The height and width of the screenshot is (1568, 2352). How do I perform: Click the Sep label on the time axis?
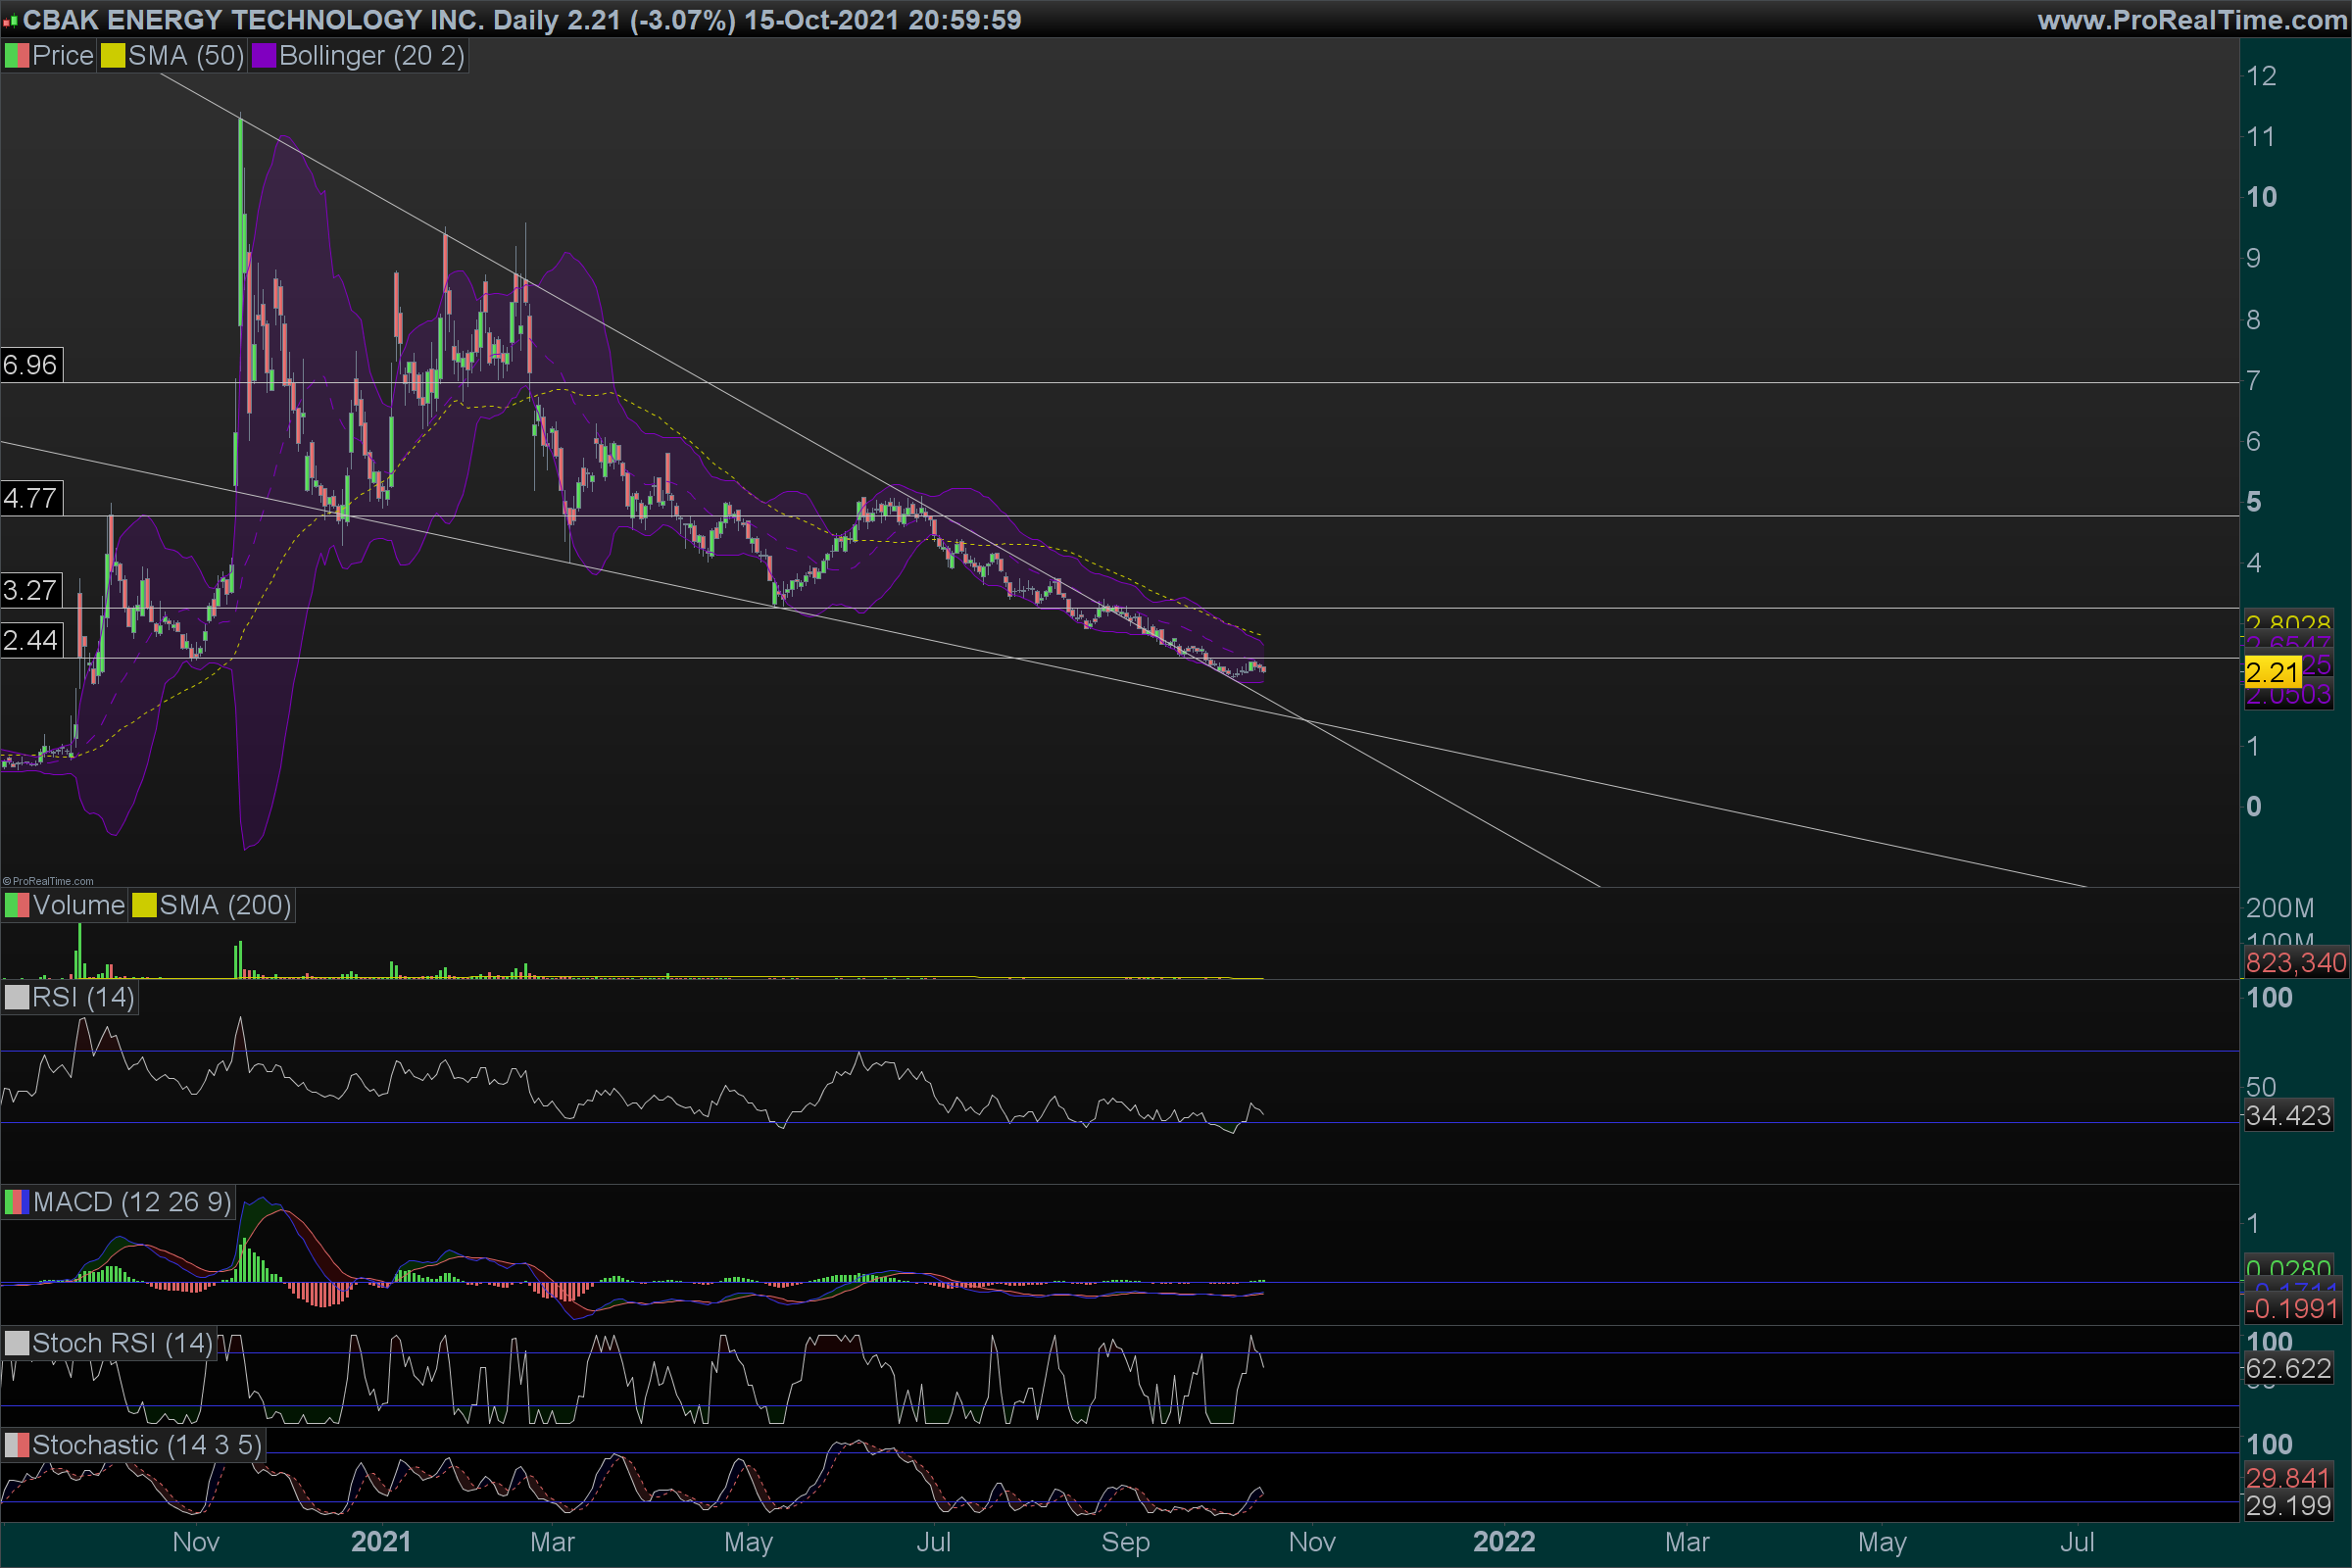1125,1542
